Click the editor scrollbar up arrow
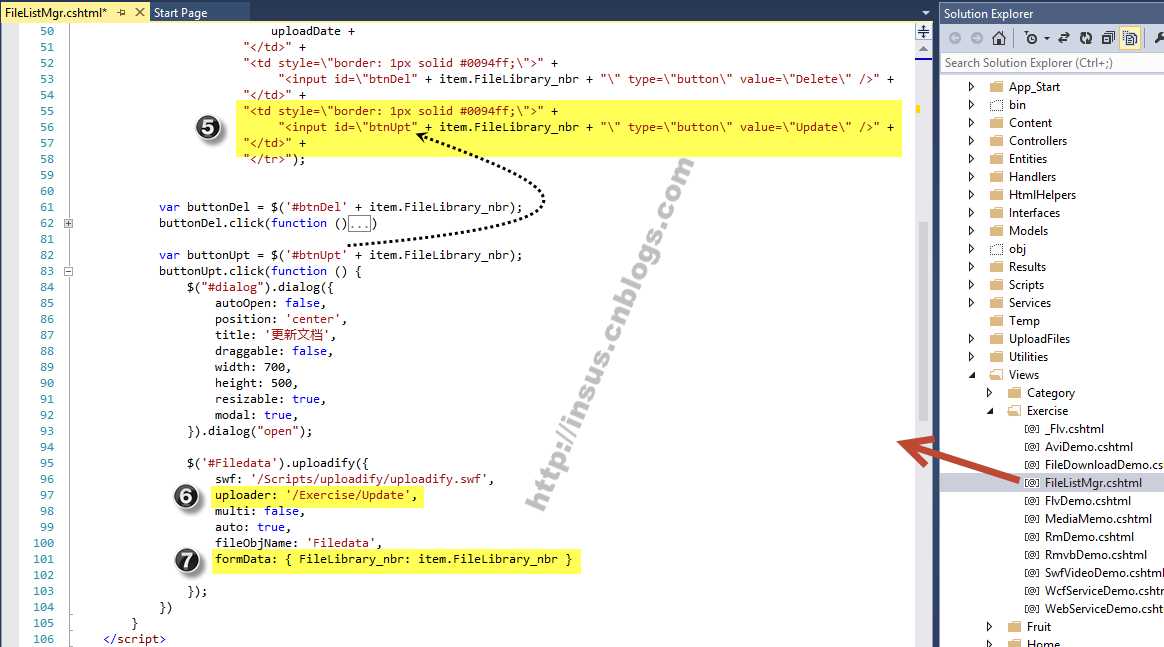Screen dimensions: 1164x647 point(923,49)
